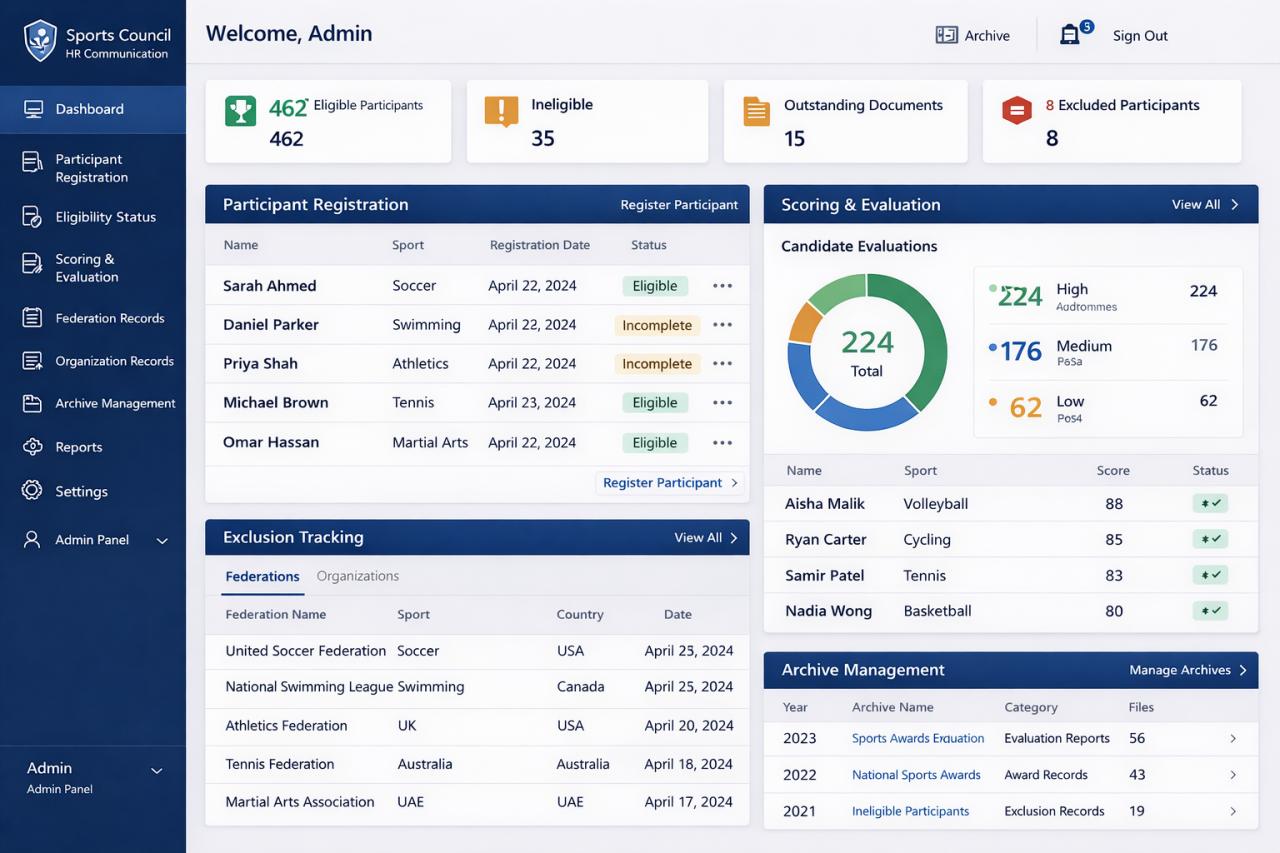Click the Status column header in Participant Registration
This screenshot has width=1280, height=853.
click(x=649, y=245)
